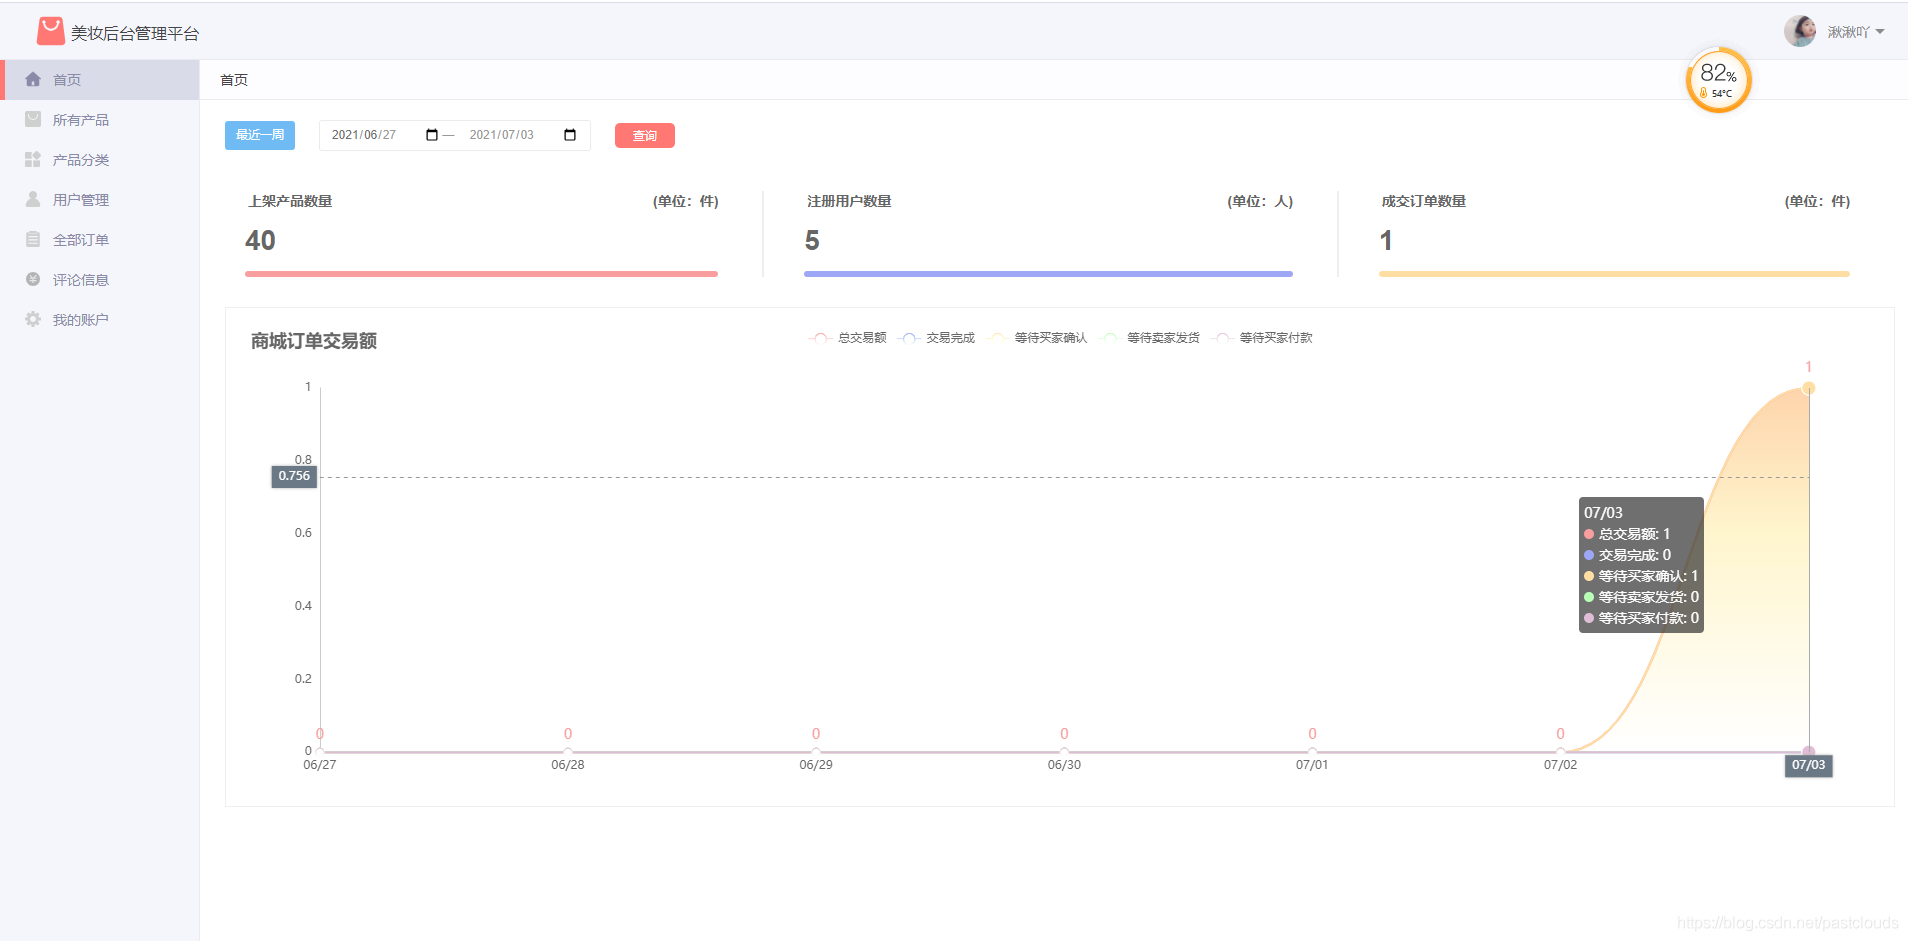This screenshot has height=941, width=1908.
Task: Click the 首页 breadcrumb tab
Action: (x=234, y=80)
